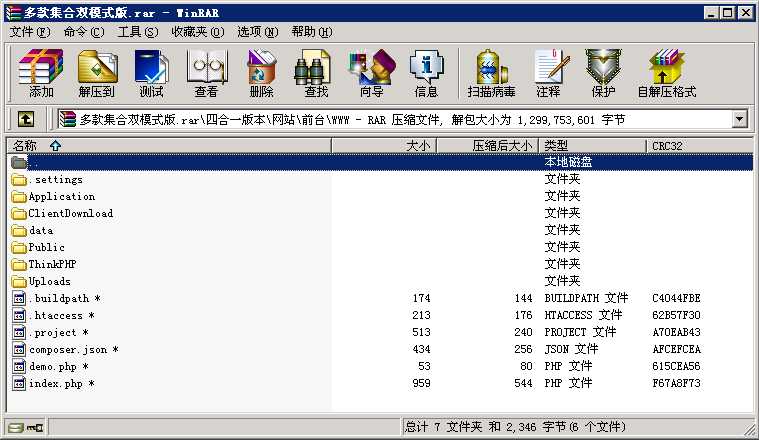This screenshot has height=440, width=759.
Task: Click type cell 'BUILDPATH 文件'
Action: (586, 298)
